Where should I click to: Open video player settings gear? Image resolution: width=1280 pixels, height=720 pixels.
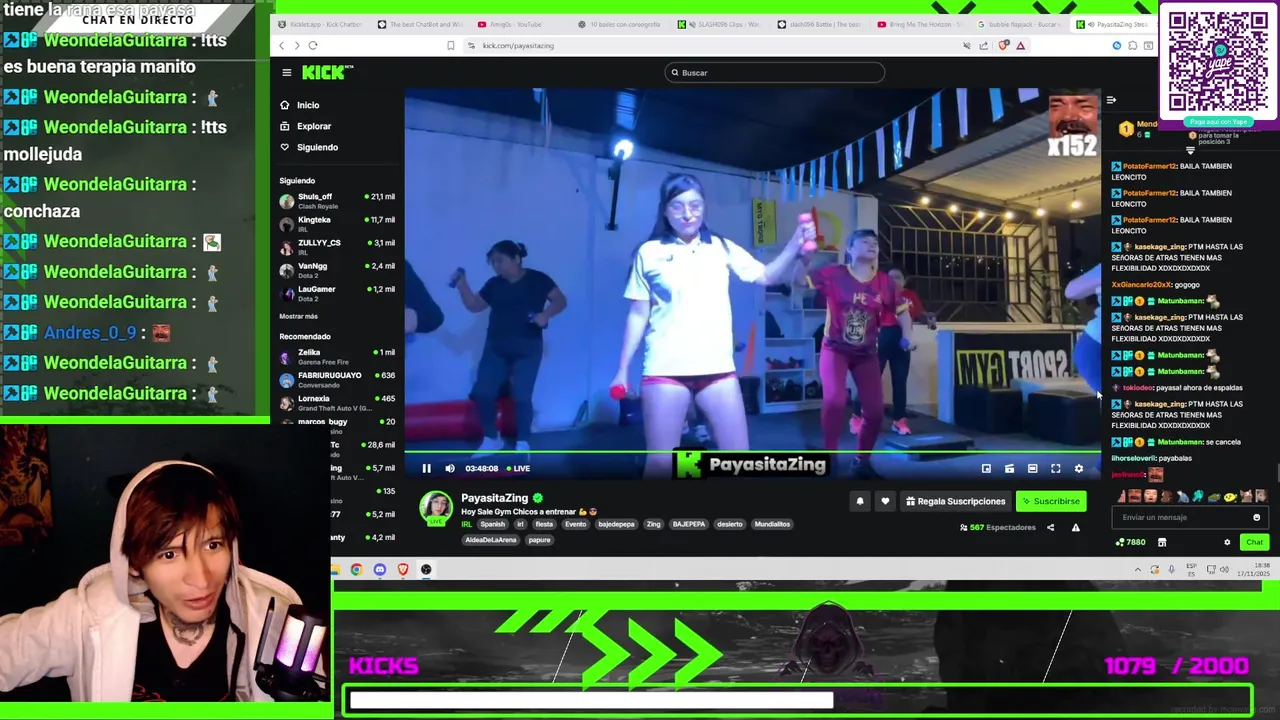pyautogui.click(x=1078, y=468)
